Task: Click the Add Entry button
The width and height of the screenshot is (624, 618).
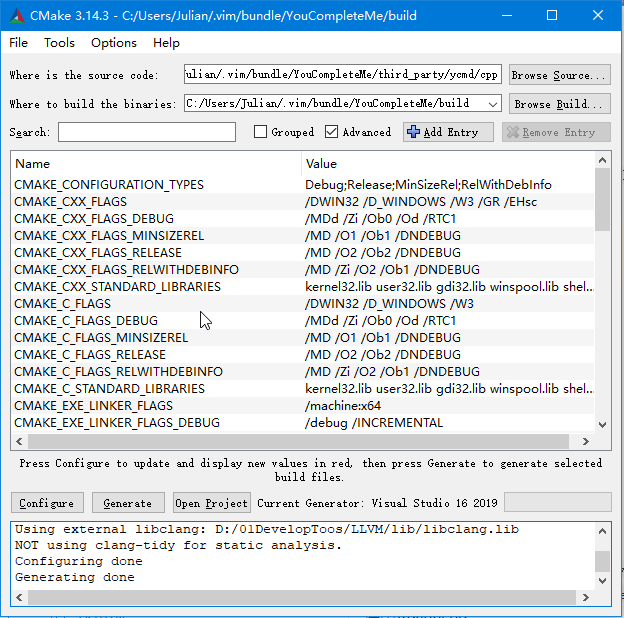Action: click(448, 132)
